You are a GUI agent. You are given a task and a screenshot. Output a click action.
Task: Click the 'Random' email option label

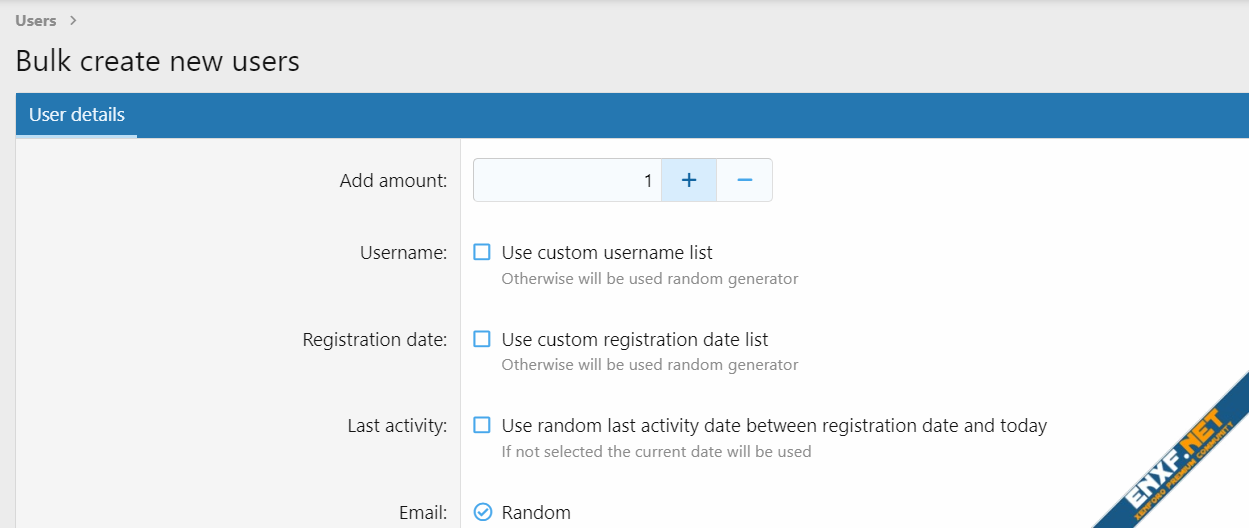pyautogui.click(x=536, y=512)
